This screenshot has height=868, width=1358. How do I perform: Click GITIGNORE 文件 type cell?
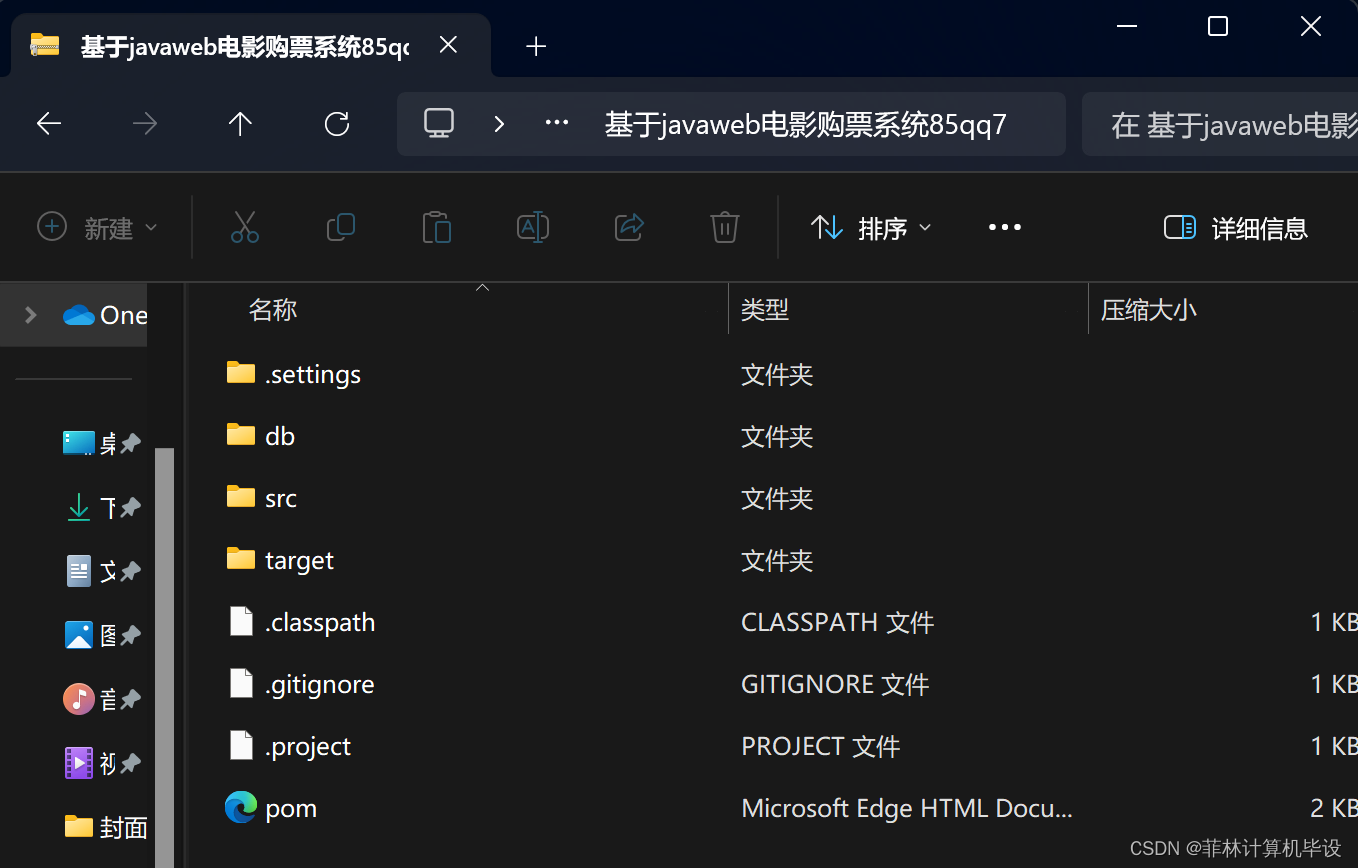pyautogui.click(x=835, y=685)
